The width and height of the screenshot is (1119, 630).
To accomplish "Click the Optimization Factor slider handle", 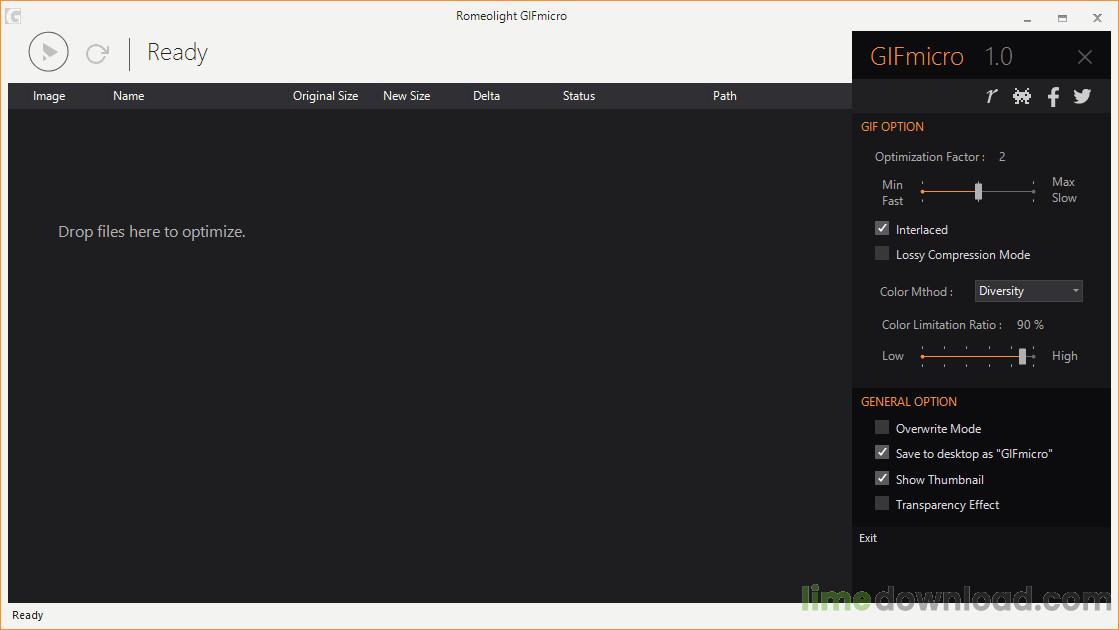I will pos(978,191).
